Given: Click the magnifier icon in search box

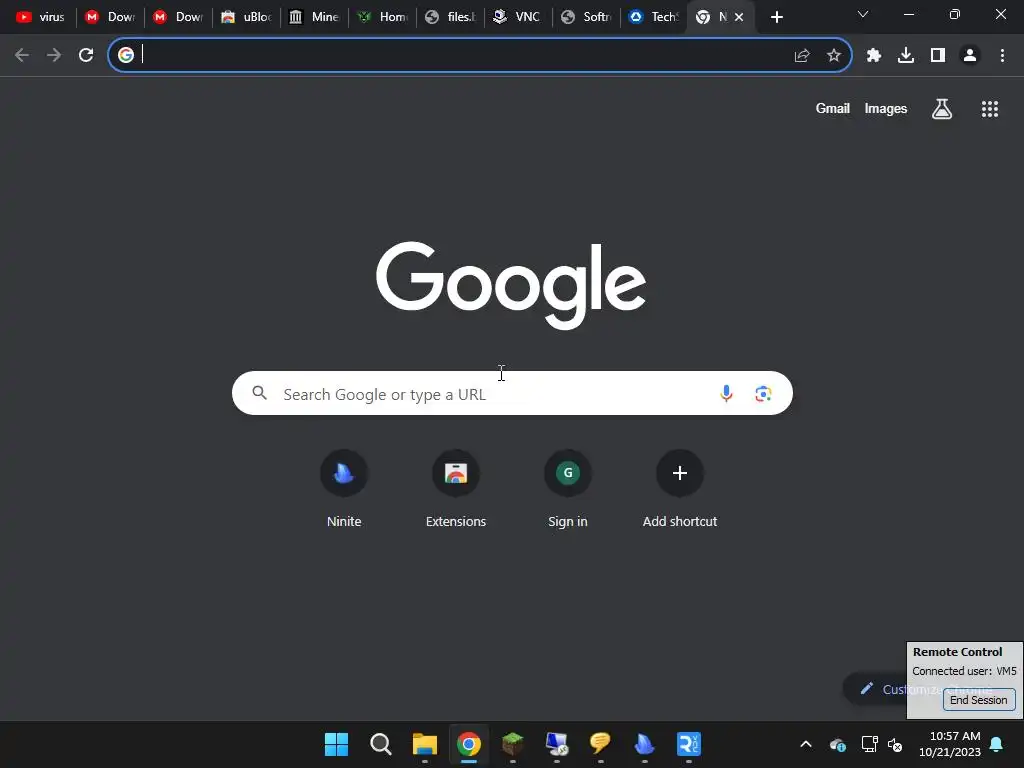Looking at the screenshot, I should click(x=260, y=392).
